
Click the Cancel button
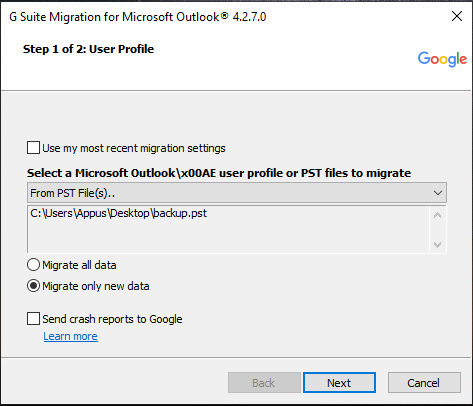(x=424, y=383)
